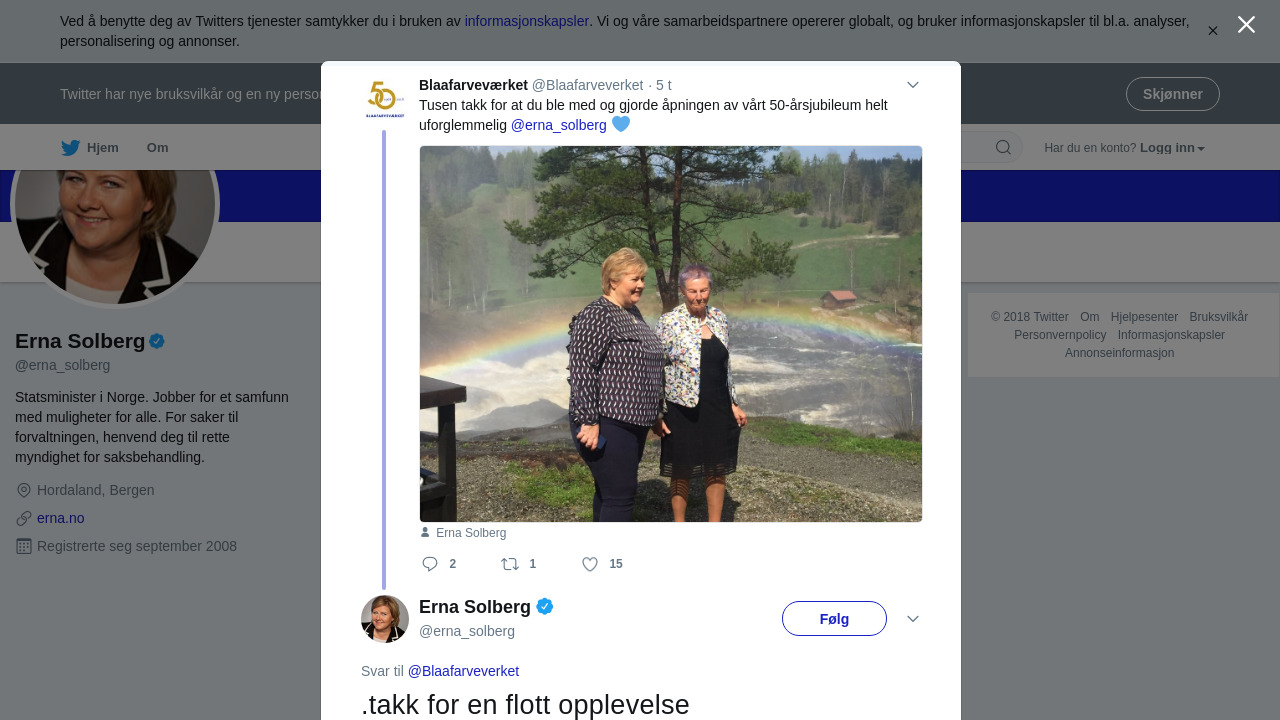
Task: Like the tweet with the heart icon
Action: tap(590, 564)
